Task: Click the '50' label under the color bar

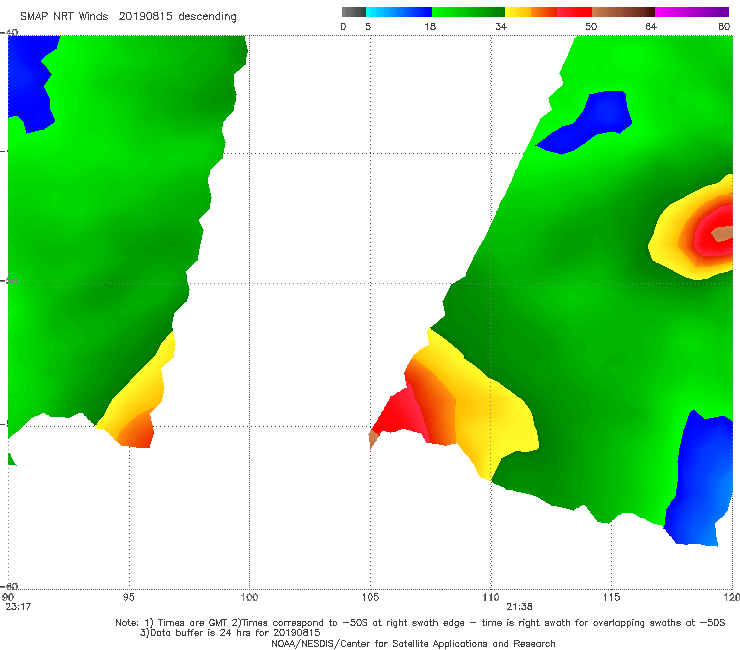Action: (591, 27)
